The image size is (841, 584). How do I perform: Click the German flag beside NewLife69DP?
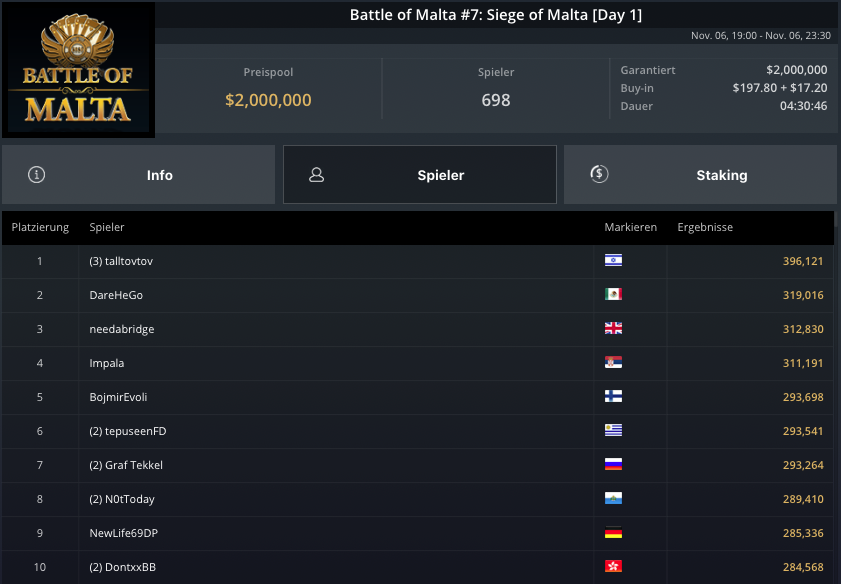click(613, 533)
